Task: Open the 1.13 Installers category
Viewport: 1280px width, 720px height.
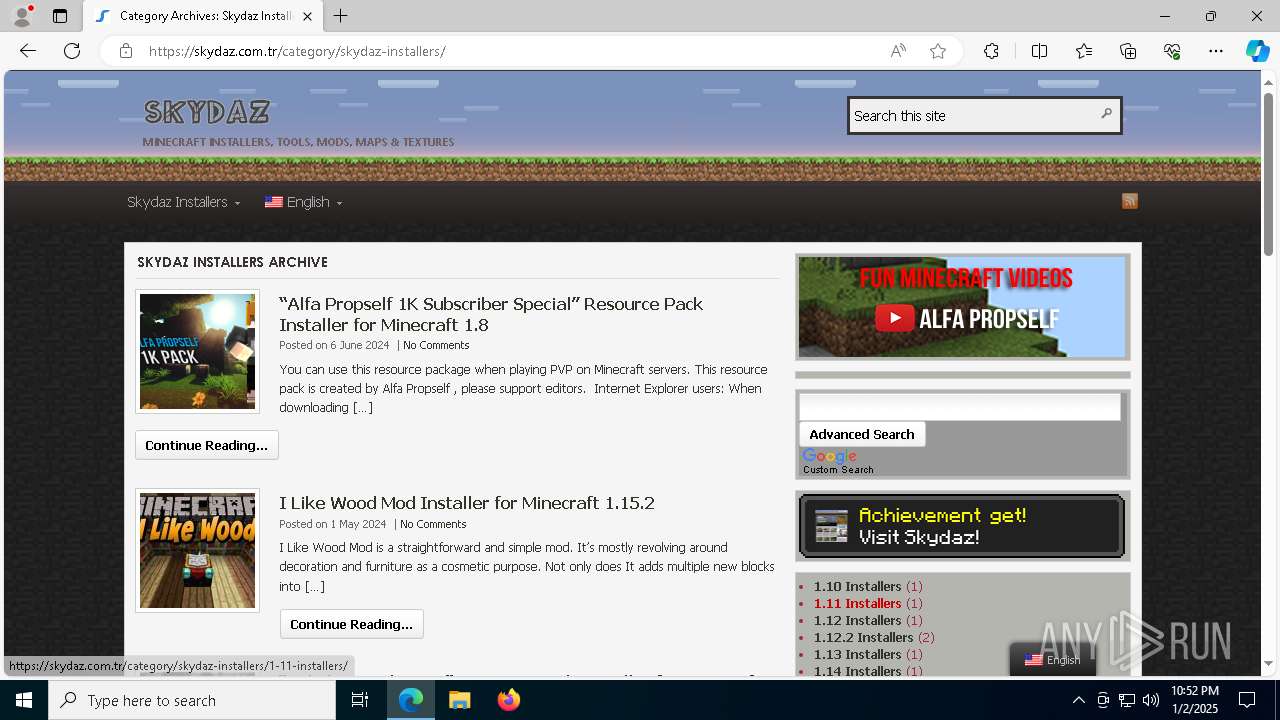Action: coord(857,654)
